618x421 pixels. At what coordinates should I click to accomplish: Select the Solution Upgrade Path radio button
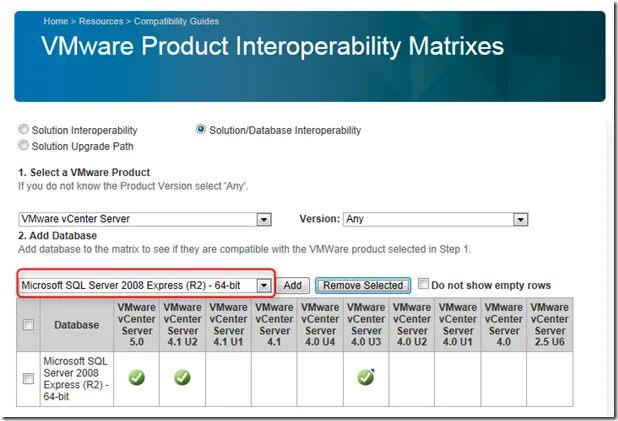pos(24,145)
